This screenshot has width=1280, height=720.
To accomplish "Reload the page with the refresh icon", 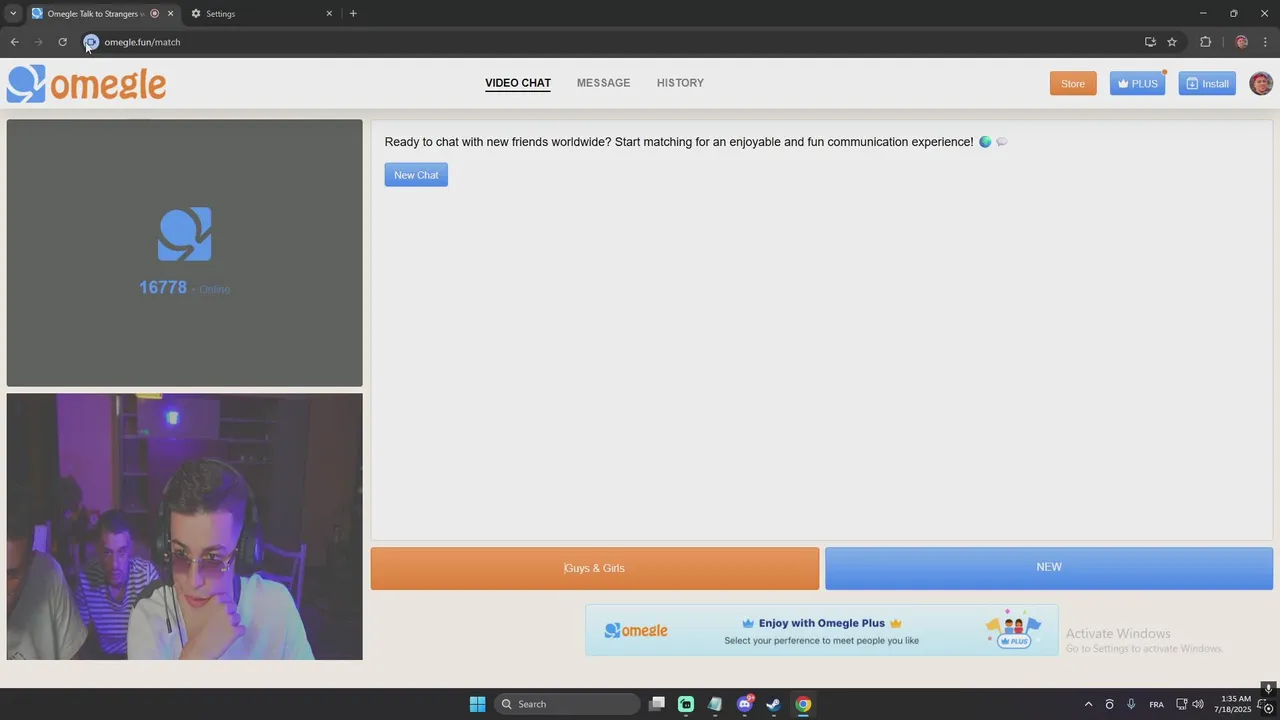I will click(62, 42).
